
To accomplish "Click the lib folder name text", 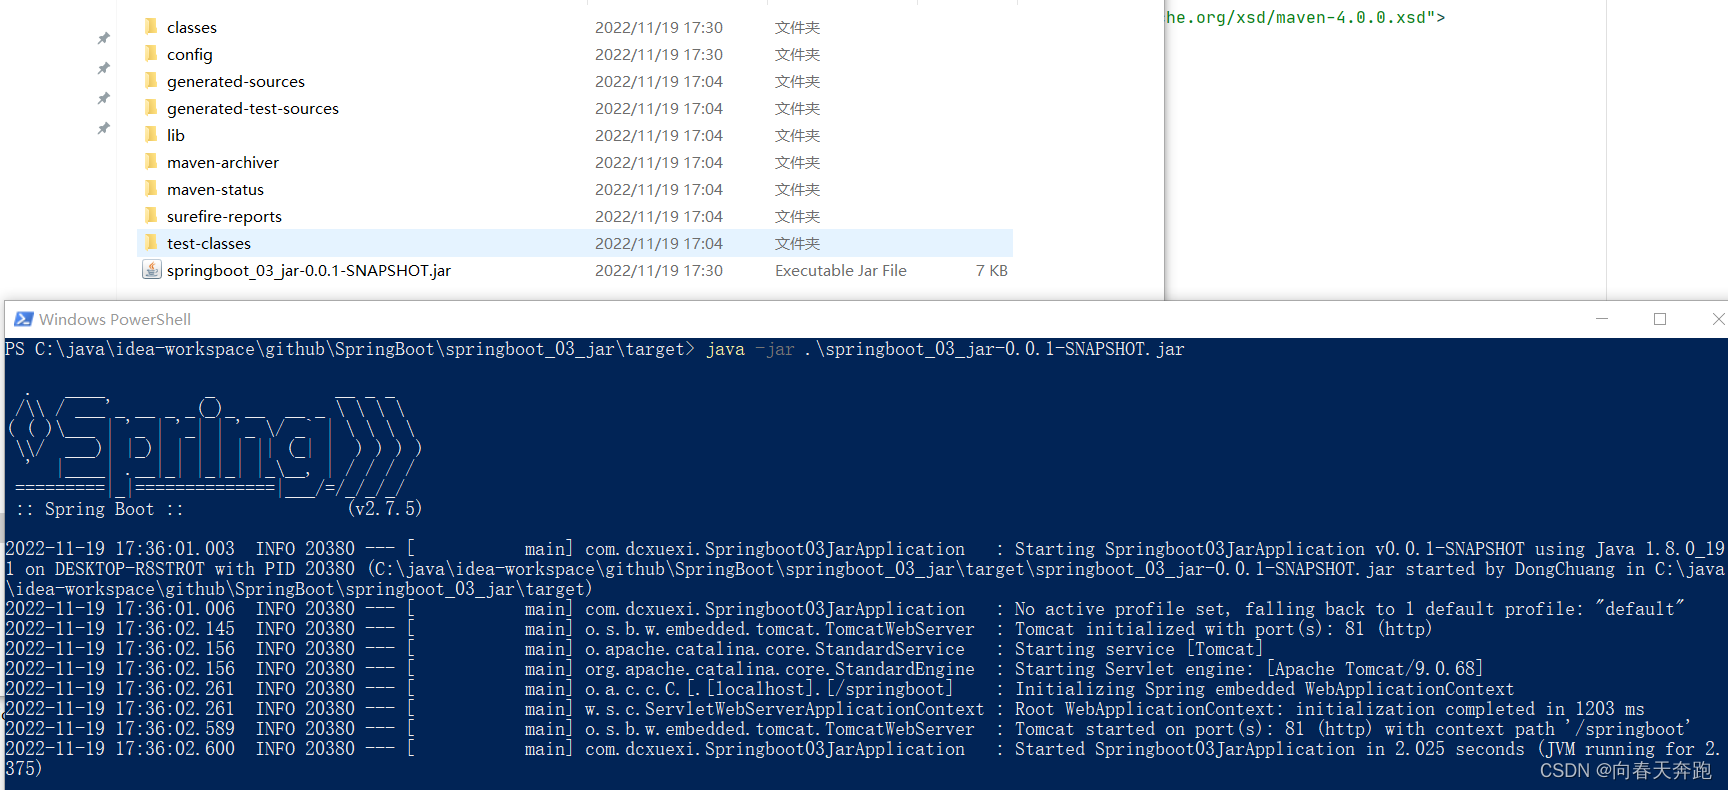I will (x=176, y=135).
